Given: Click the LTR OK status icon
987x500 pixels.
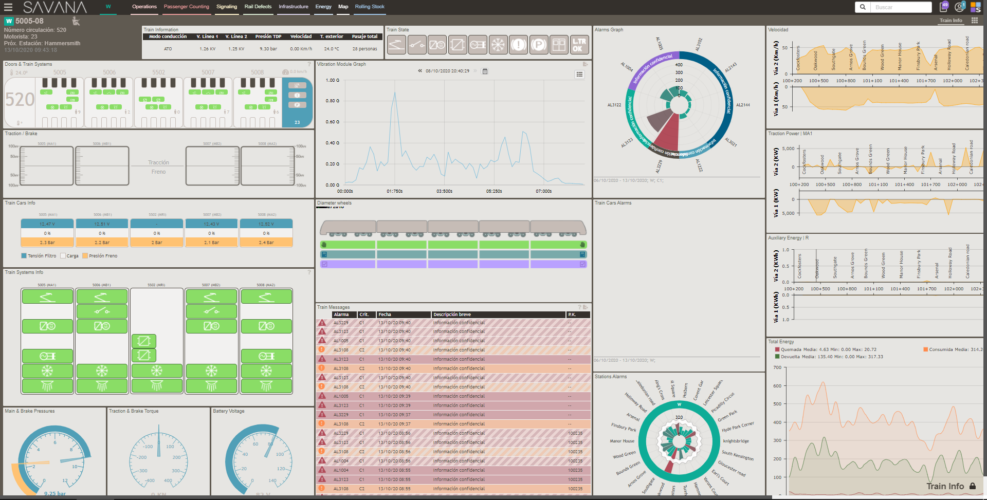Looking at the screenshot, I should (579, 45).
